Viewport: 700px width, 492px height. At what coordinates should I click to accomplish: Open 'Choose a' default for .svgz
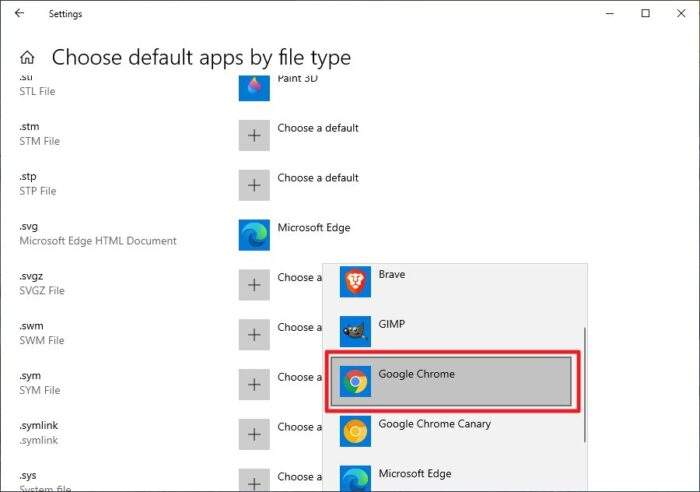pyautogui.click(x=300, y=278)
